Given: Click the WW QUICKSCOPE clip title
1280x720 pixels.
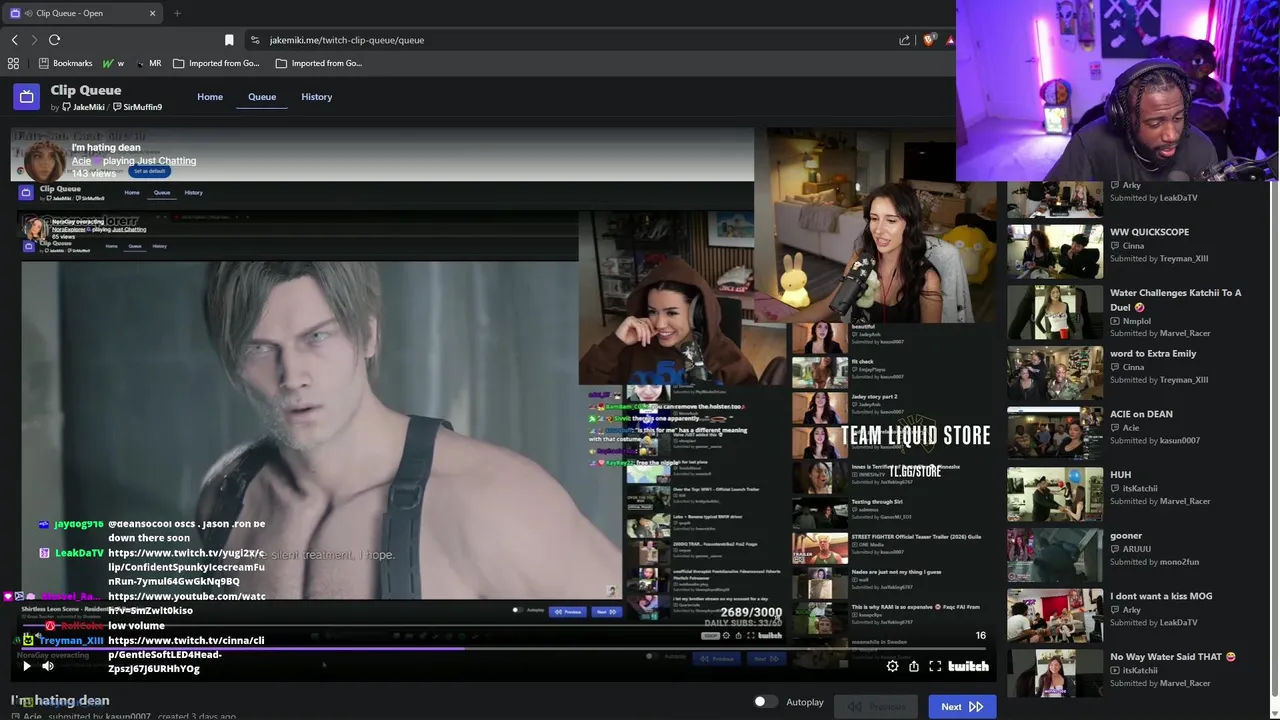Looking at the screenshot, I should tap(1149, 232).
